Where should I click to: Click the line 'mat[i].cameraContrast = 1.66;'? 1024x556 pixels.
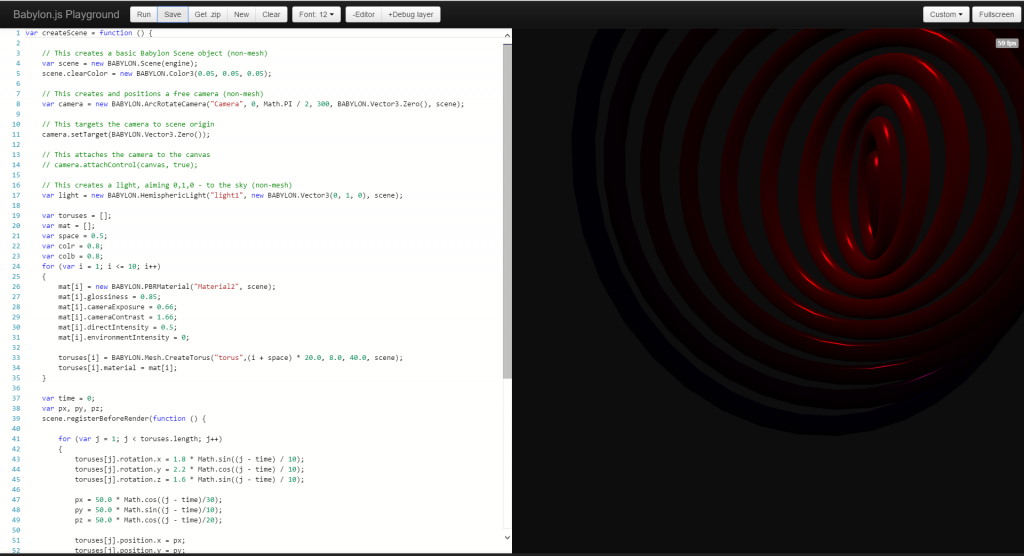[x=118, y=317]
